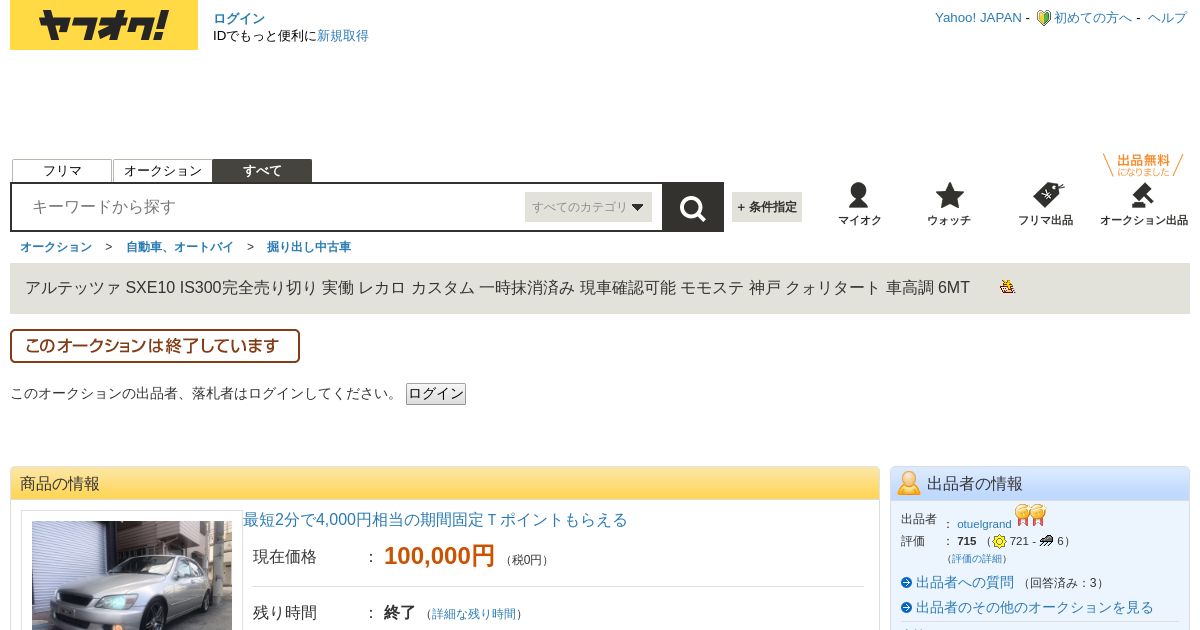The image size is (1200, 630).
Task: Switch to the オークション tab
Action: pyautogui.click(x=163, y=171)
